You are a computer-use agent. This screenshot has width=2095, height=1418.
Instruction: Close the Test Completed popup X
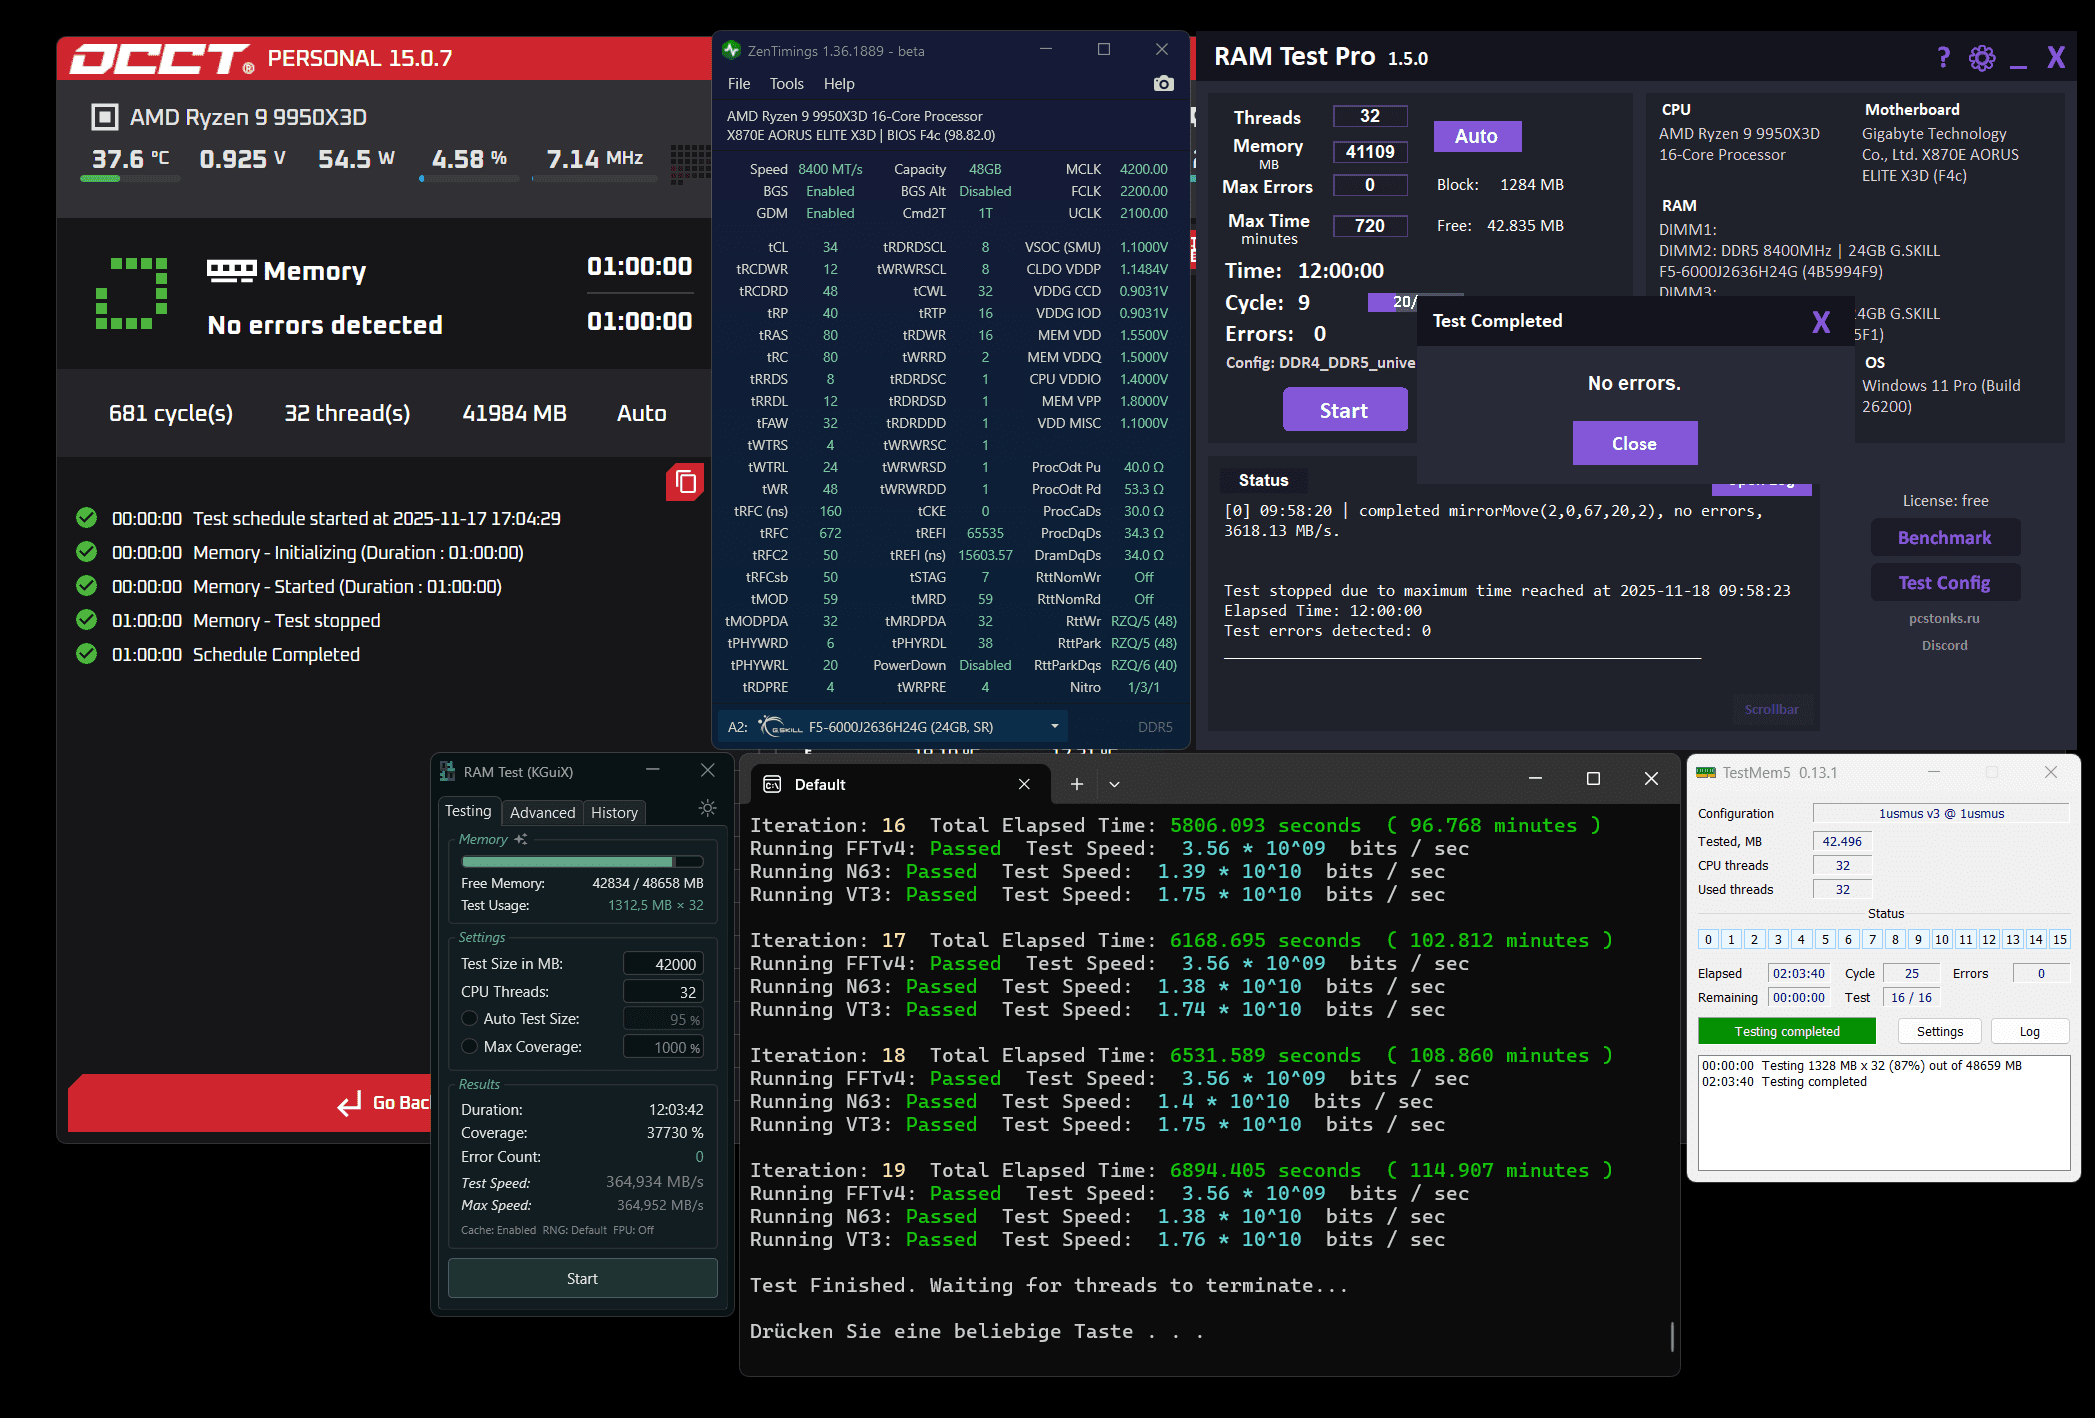(1820, 322)
